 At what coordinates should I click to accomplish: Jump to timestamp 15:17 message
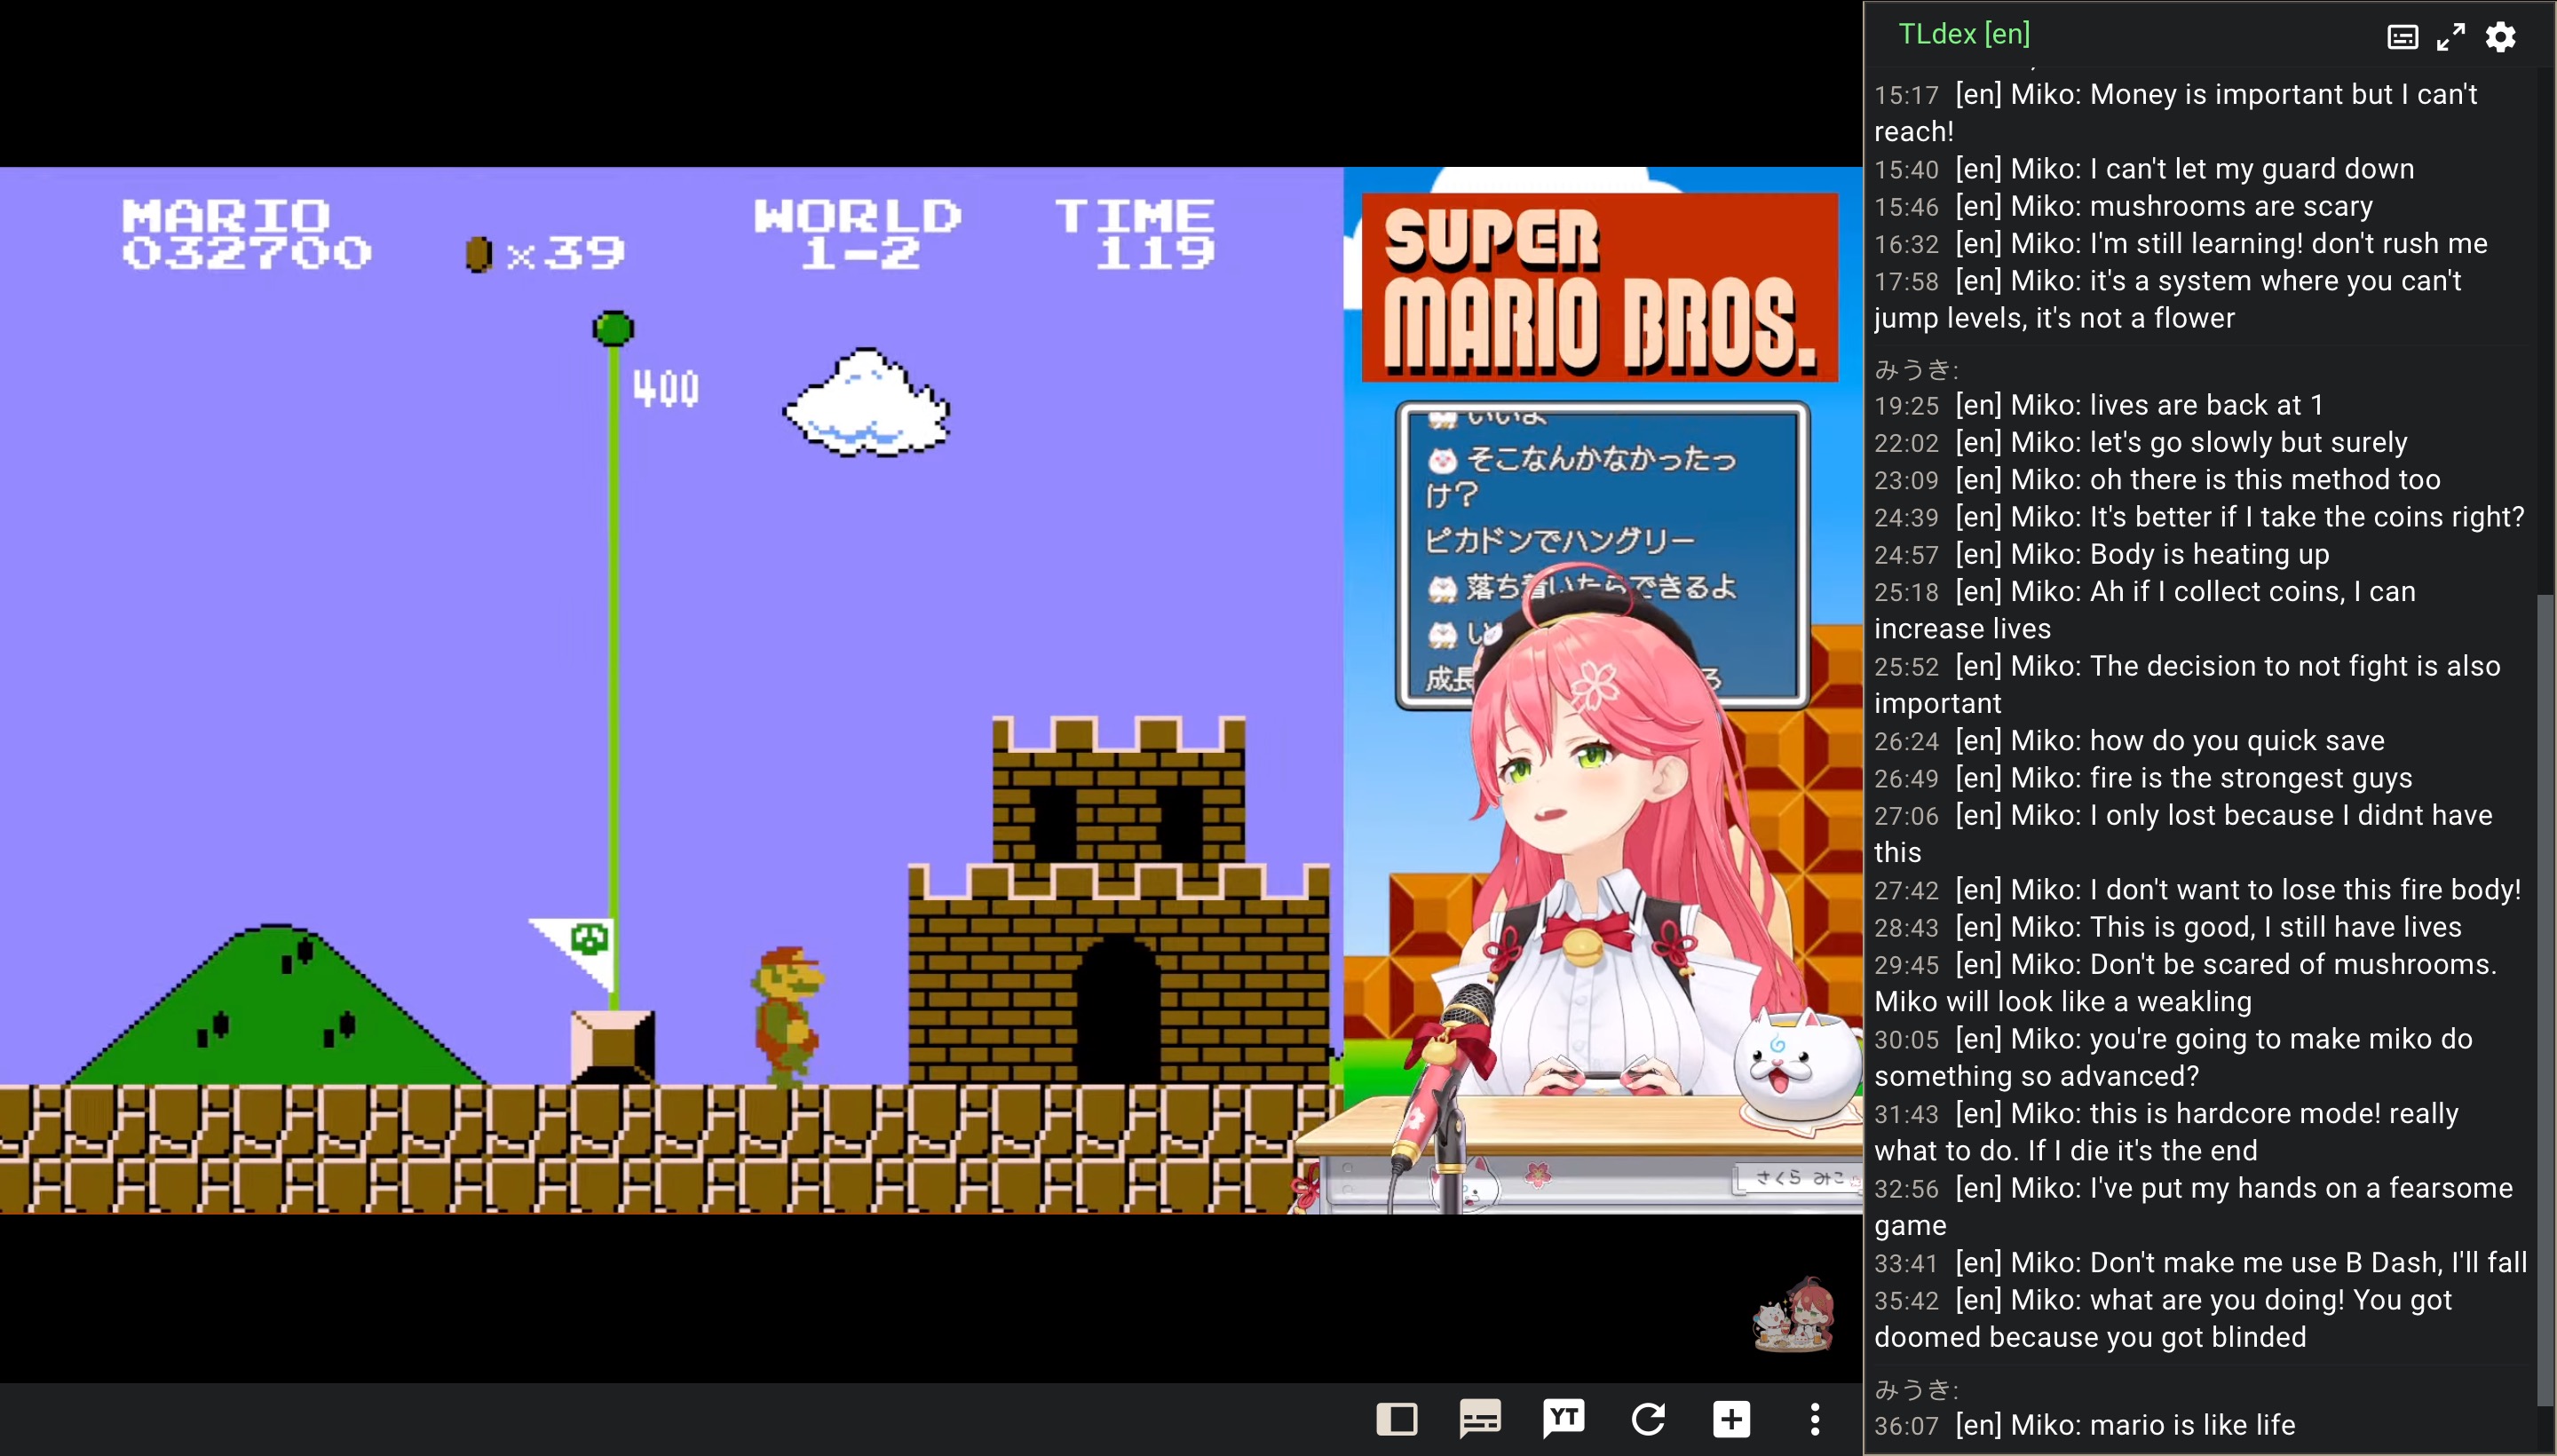click(x=1906, y=95)
